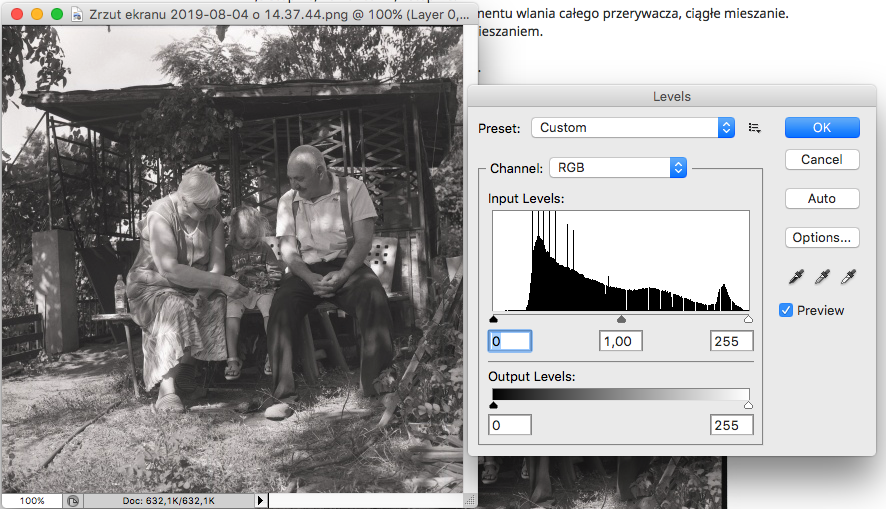Image resolution: width=886 pixels, height=509 pixels.
Task: Click the input gamma field showing 1,00
Action: coord(621,342)
